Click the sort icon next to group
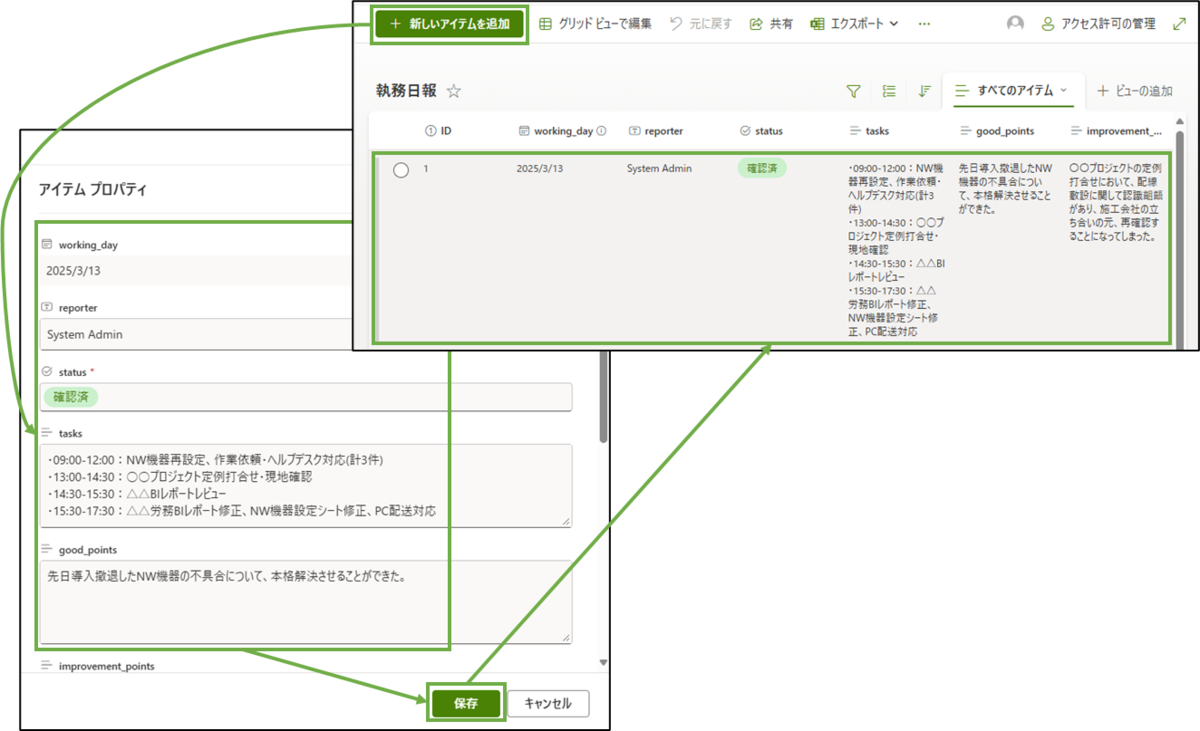 pyautogui.click(x=924, y=91)
